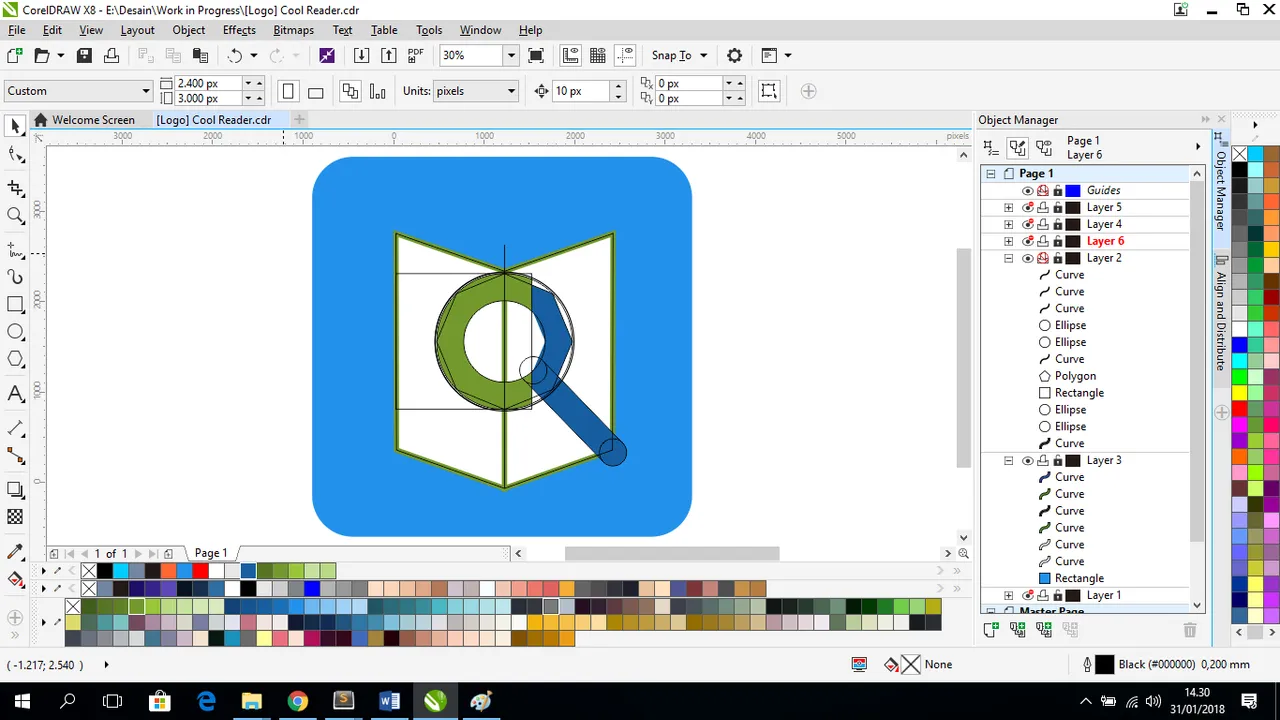The width and height of the screenshot is (1280, 720).
Task: Click the New document icon
Action: click(15, 56)
